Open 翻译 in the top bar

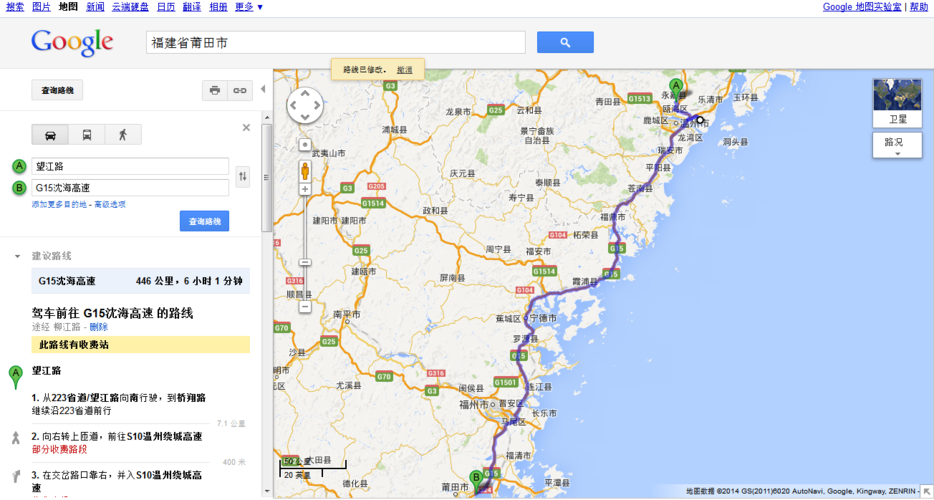click(x=192, y=7)
